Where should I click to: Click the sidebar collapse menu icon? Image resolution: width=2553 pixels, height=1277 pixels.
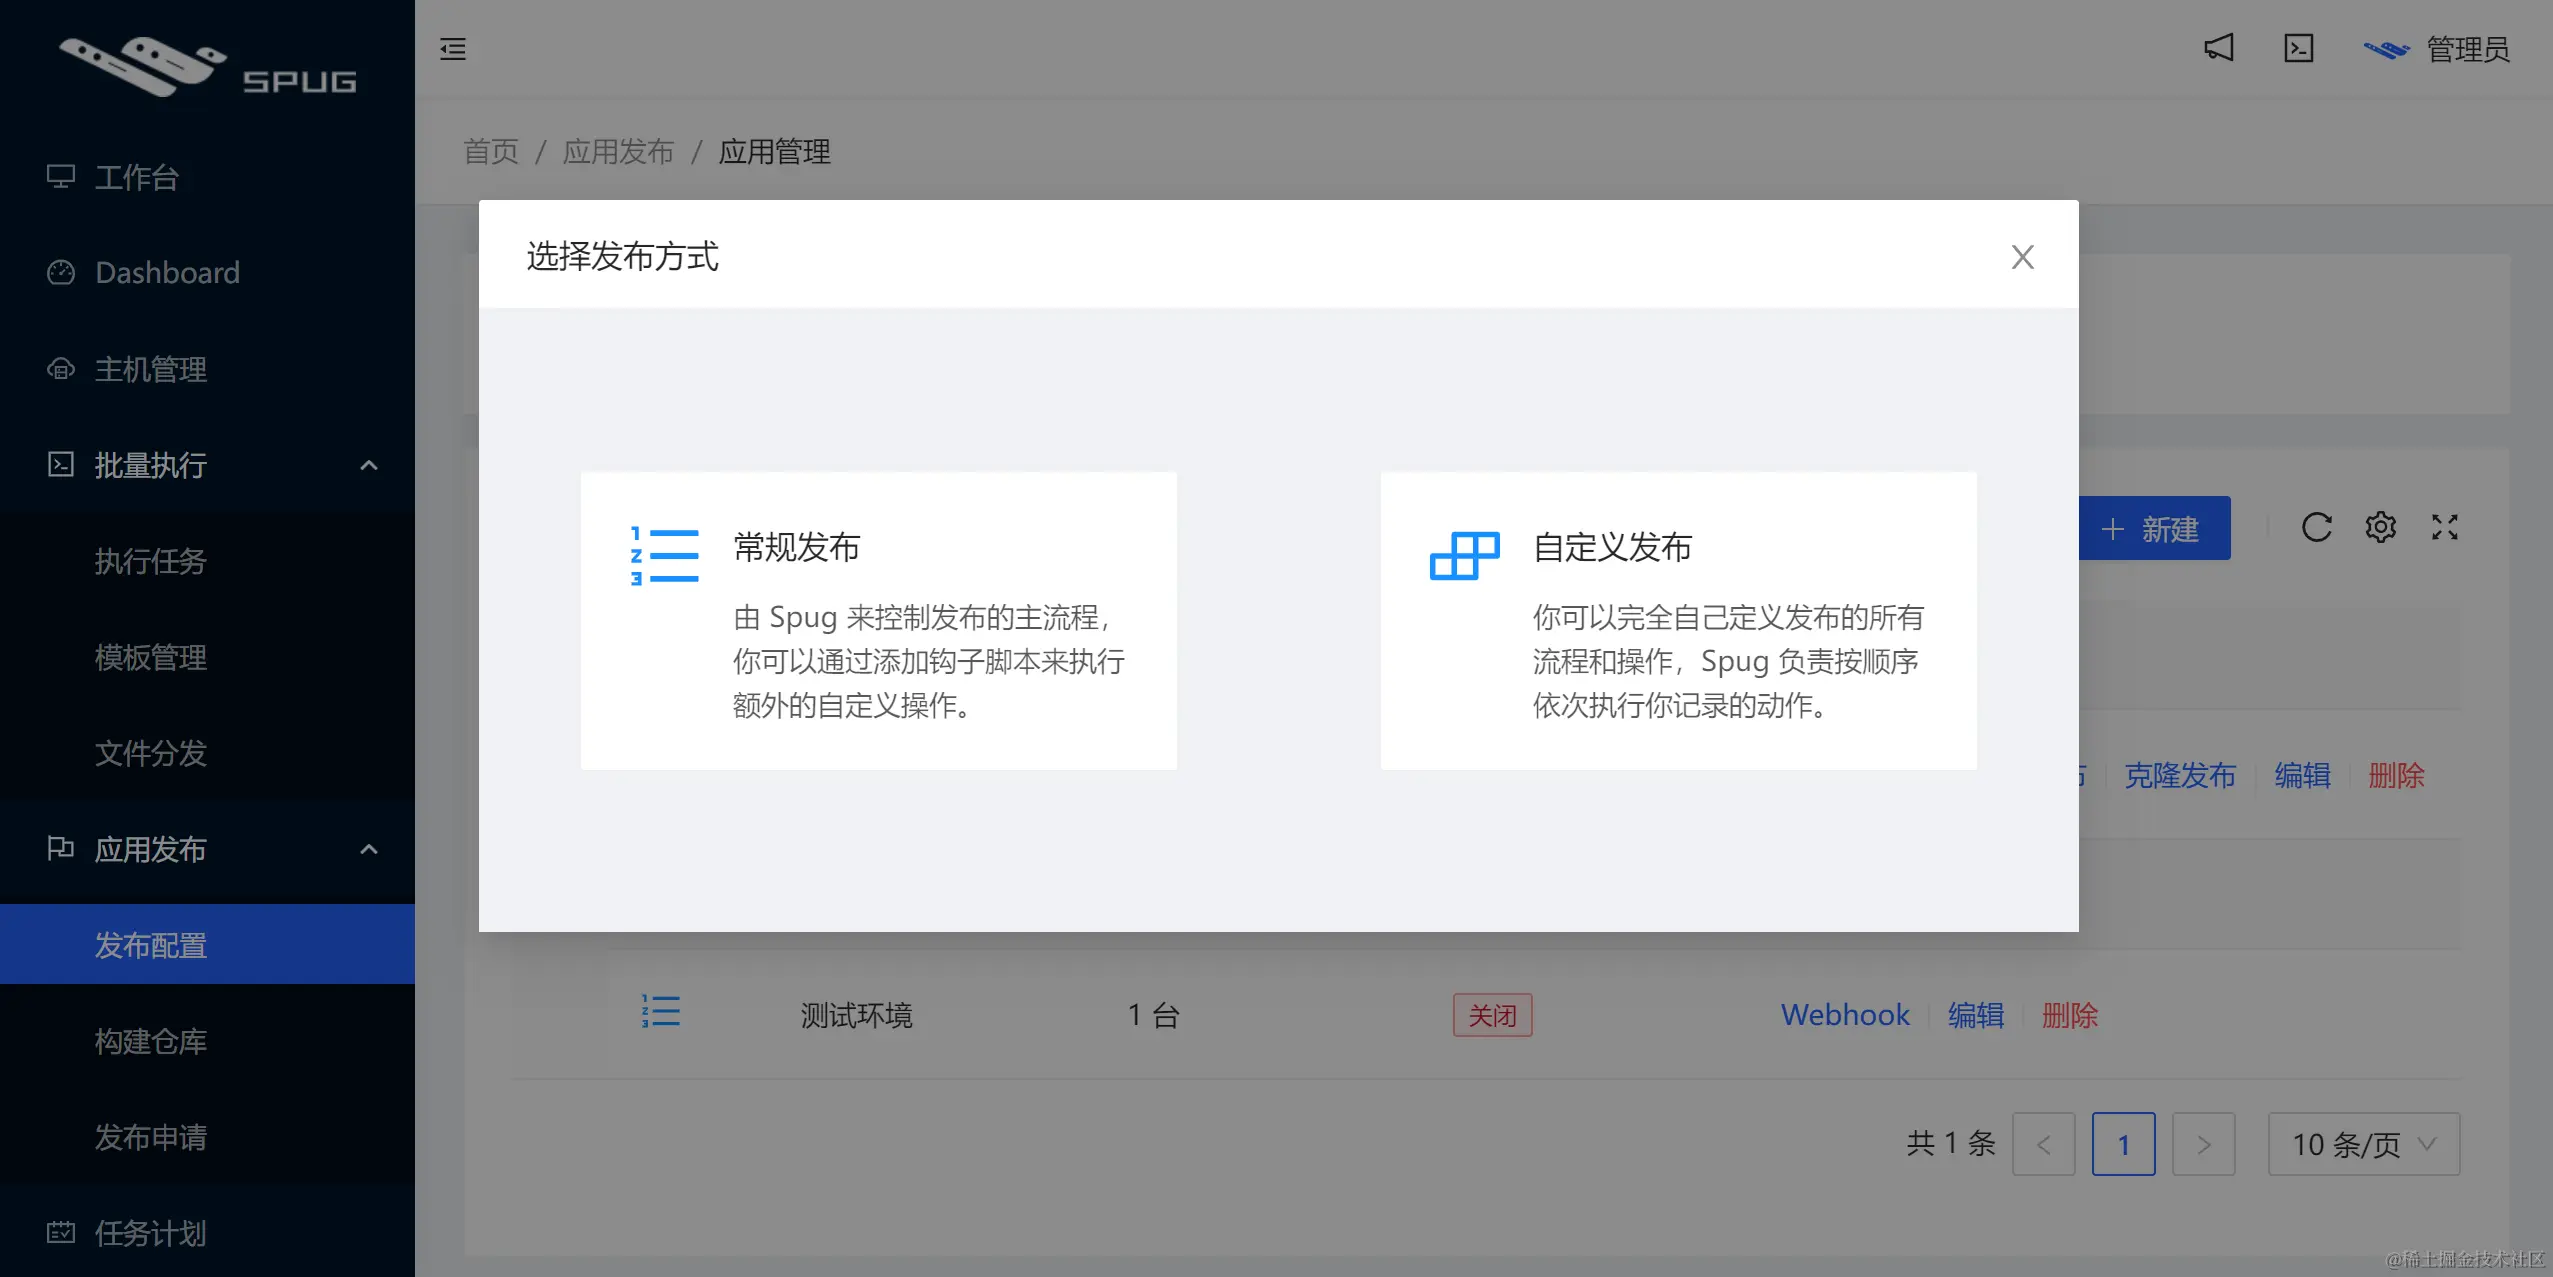[x=453, y=49]
